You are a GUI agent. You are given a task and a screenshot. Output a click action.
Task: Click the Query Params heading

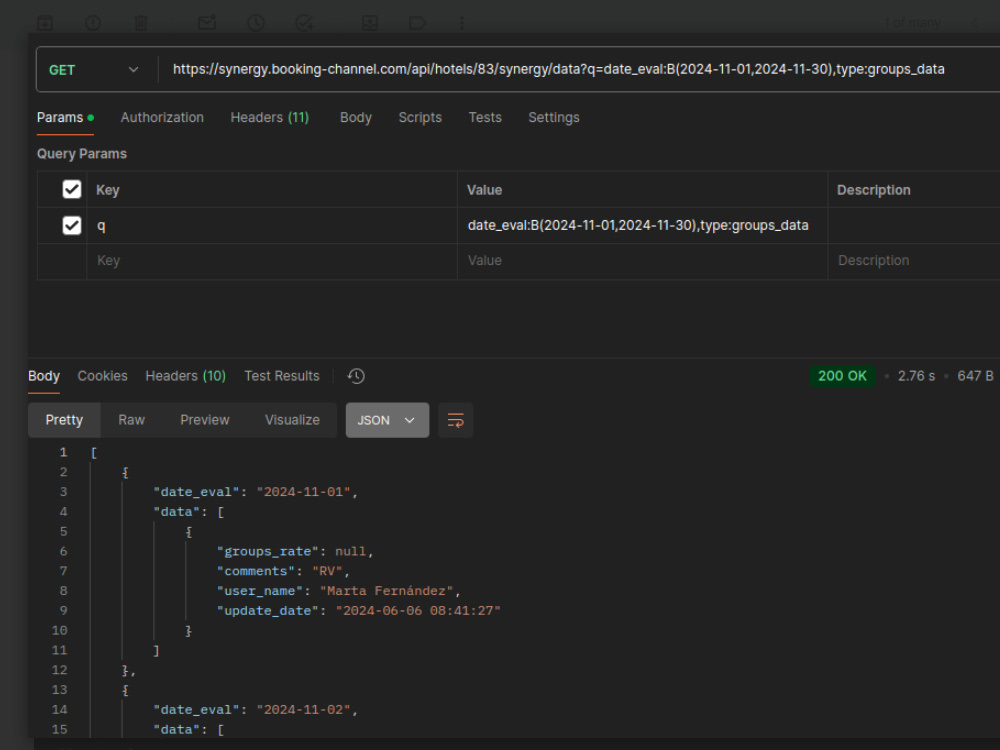[82, 154]
